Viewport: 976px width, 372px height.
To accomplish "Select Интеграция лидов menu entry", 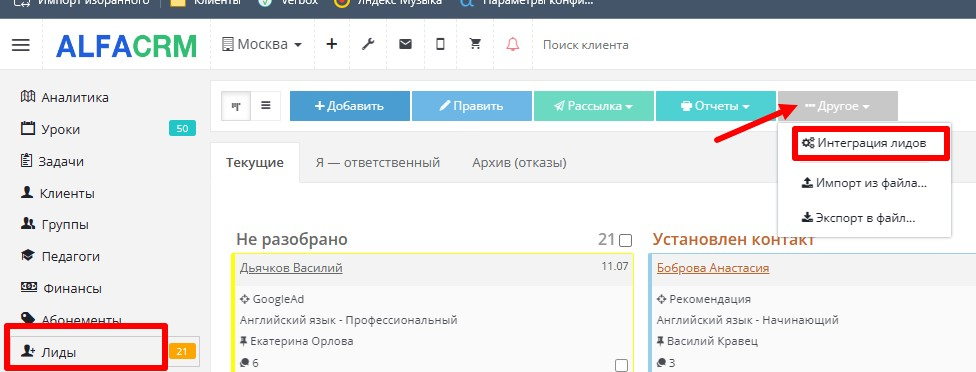I will coord(871,143).
